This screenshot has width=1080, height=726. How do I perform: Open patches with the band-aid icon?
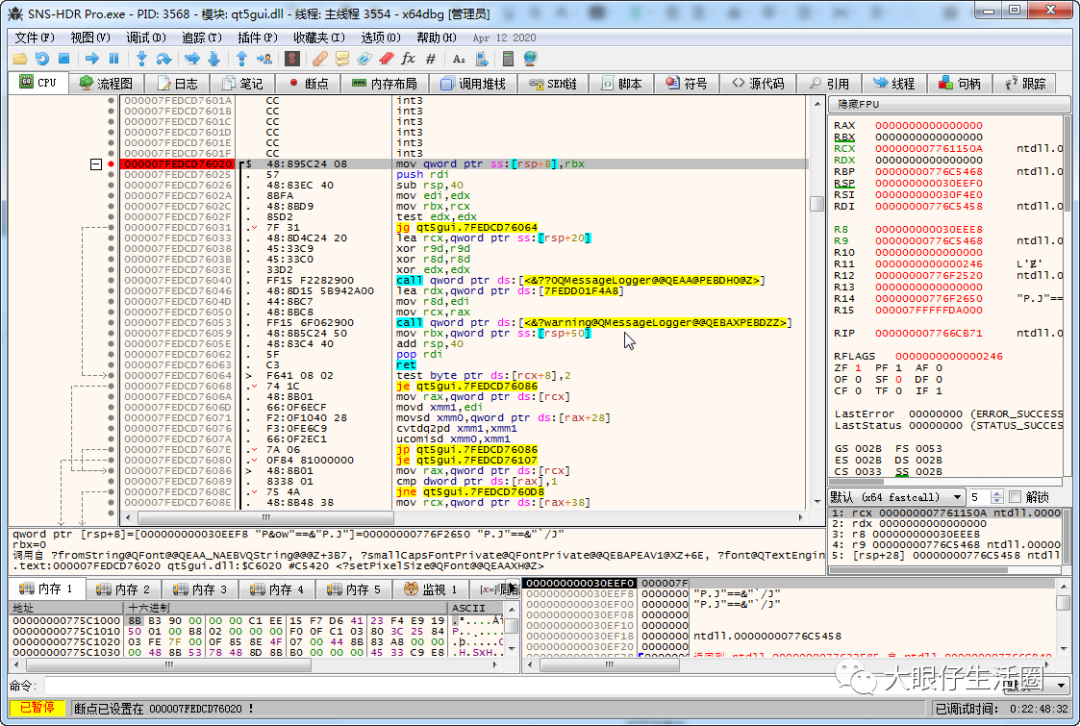[x=320, y=59]
